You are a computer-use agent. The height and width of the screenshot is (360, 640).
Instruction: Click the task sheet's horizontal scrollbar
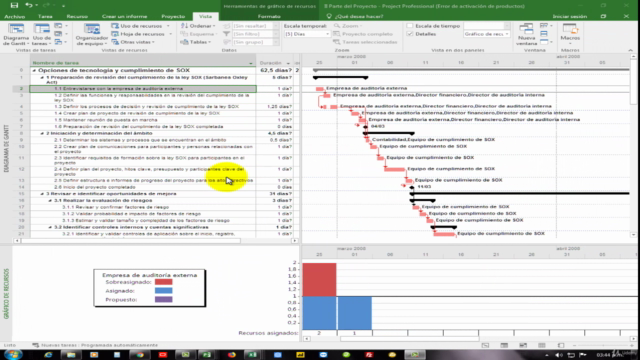click(131, 241)
